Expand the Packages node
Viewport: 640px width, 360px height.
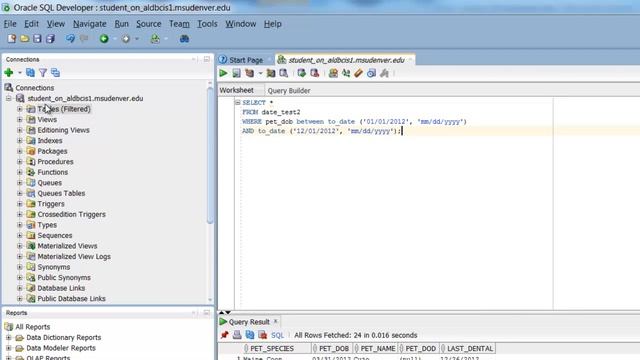point(20,151)
